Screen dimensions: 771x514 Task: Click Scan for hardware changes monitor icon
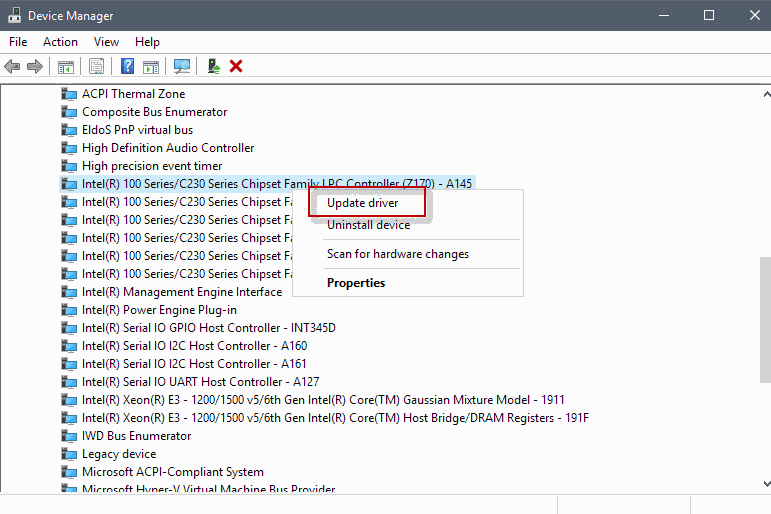click(182, 66)
